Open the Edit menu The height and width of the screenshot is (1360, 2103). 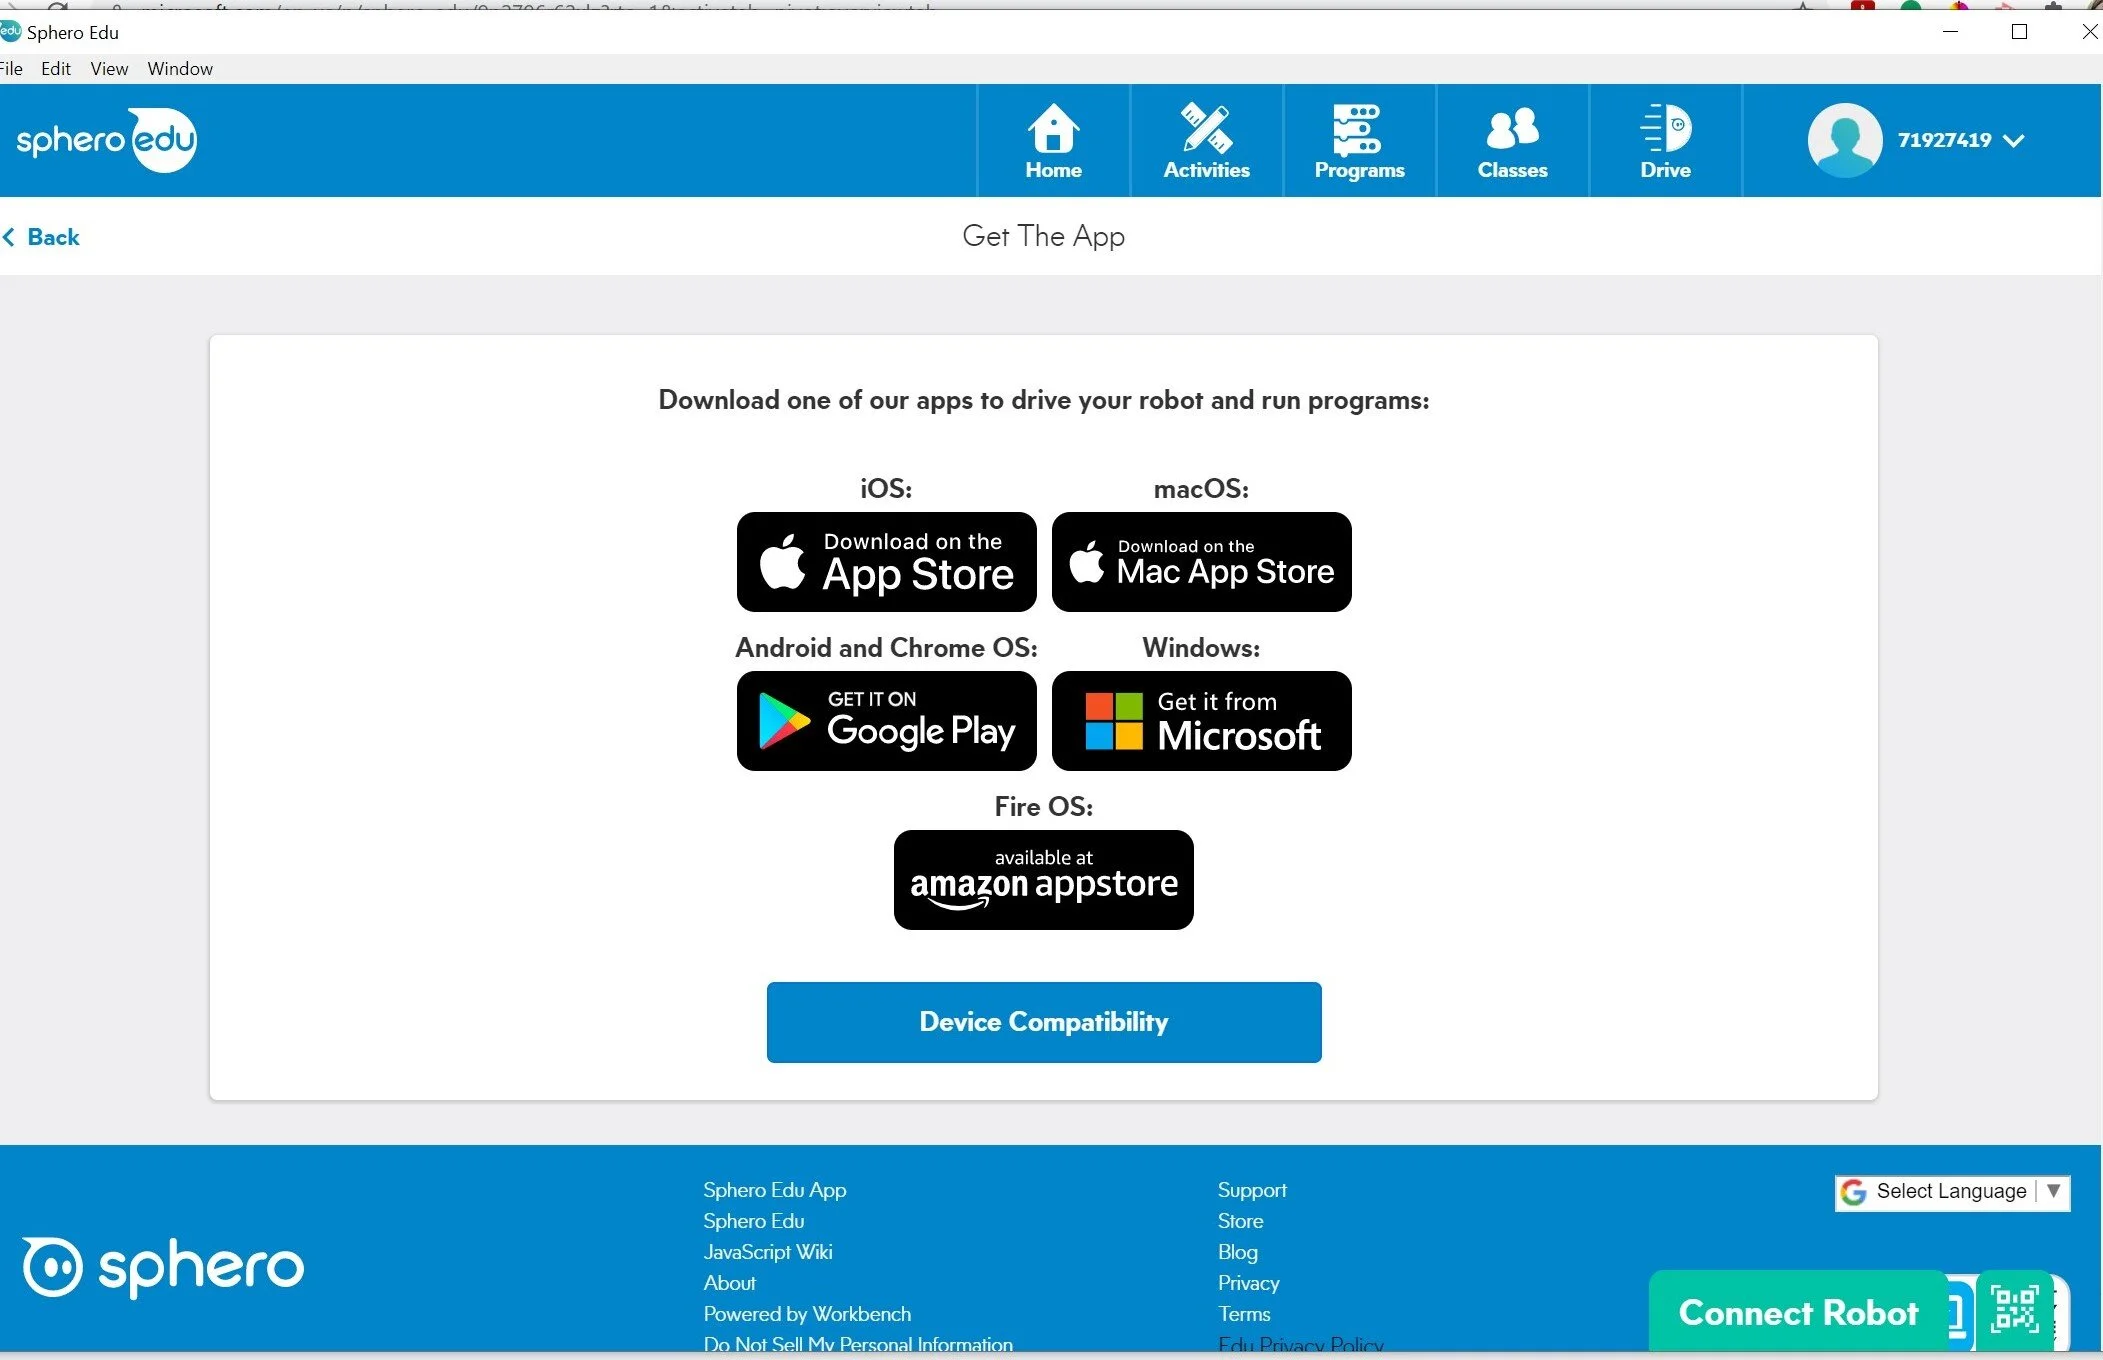pyautogui.click(x=56, y=69)
